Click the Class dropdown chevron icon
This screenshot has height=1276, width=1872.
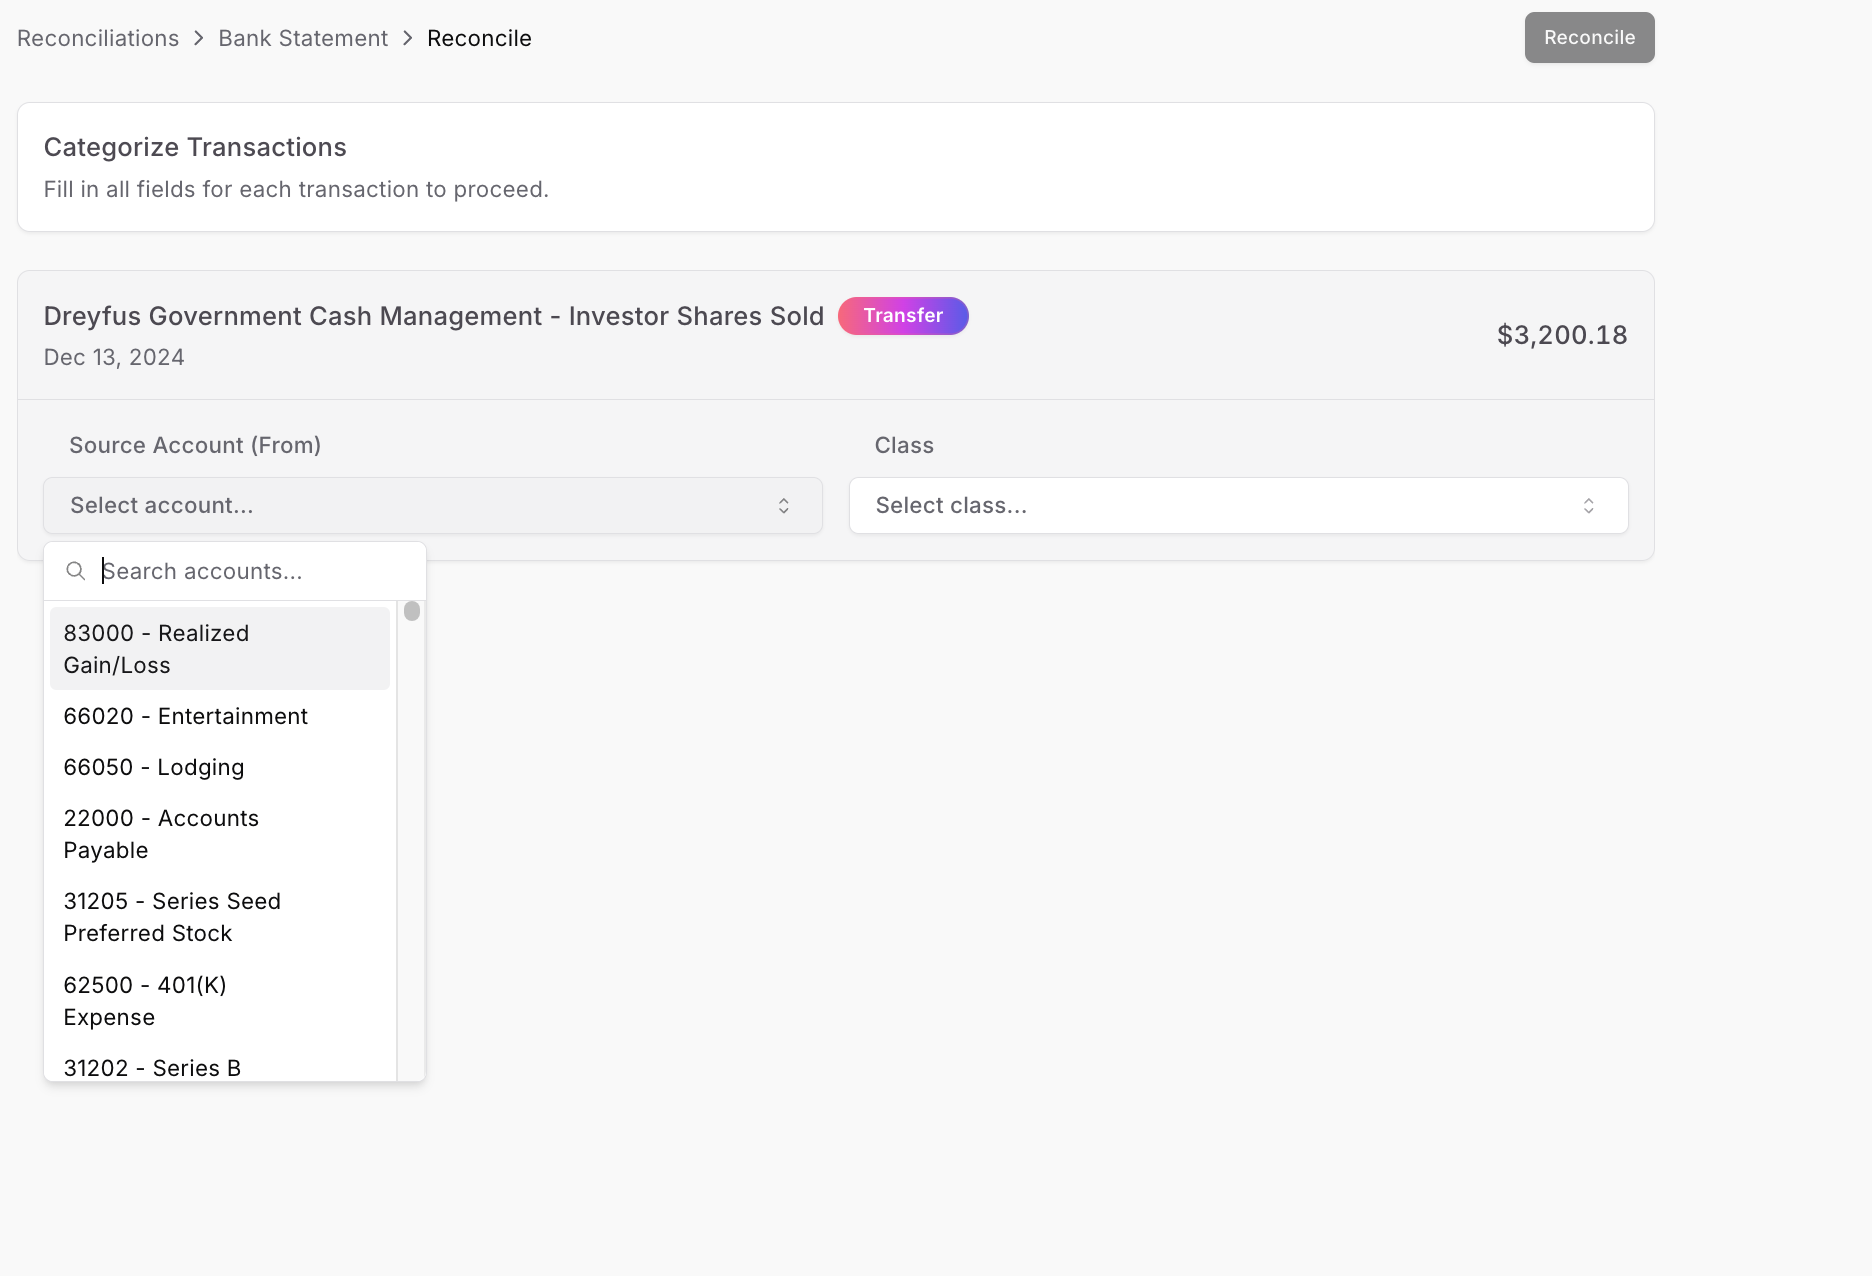coord(1589,506)
